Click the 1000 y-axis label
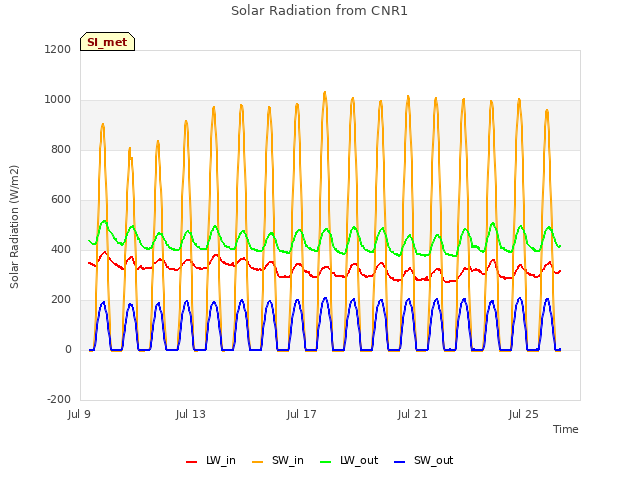640x480 pixels. pos(58,100)
